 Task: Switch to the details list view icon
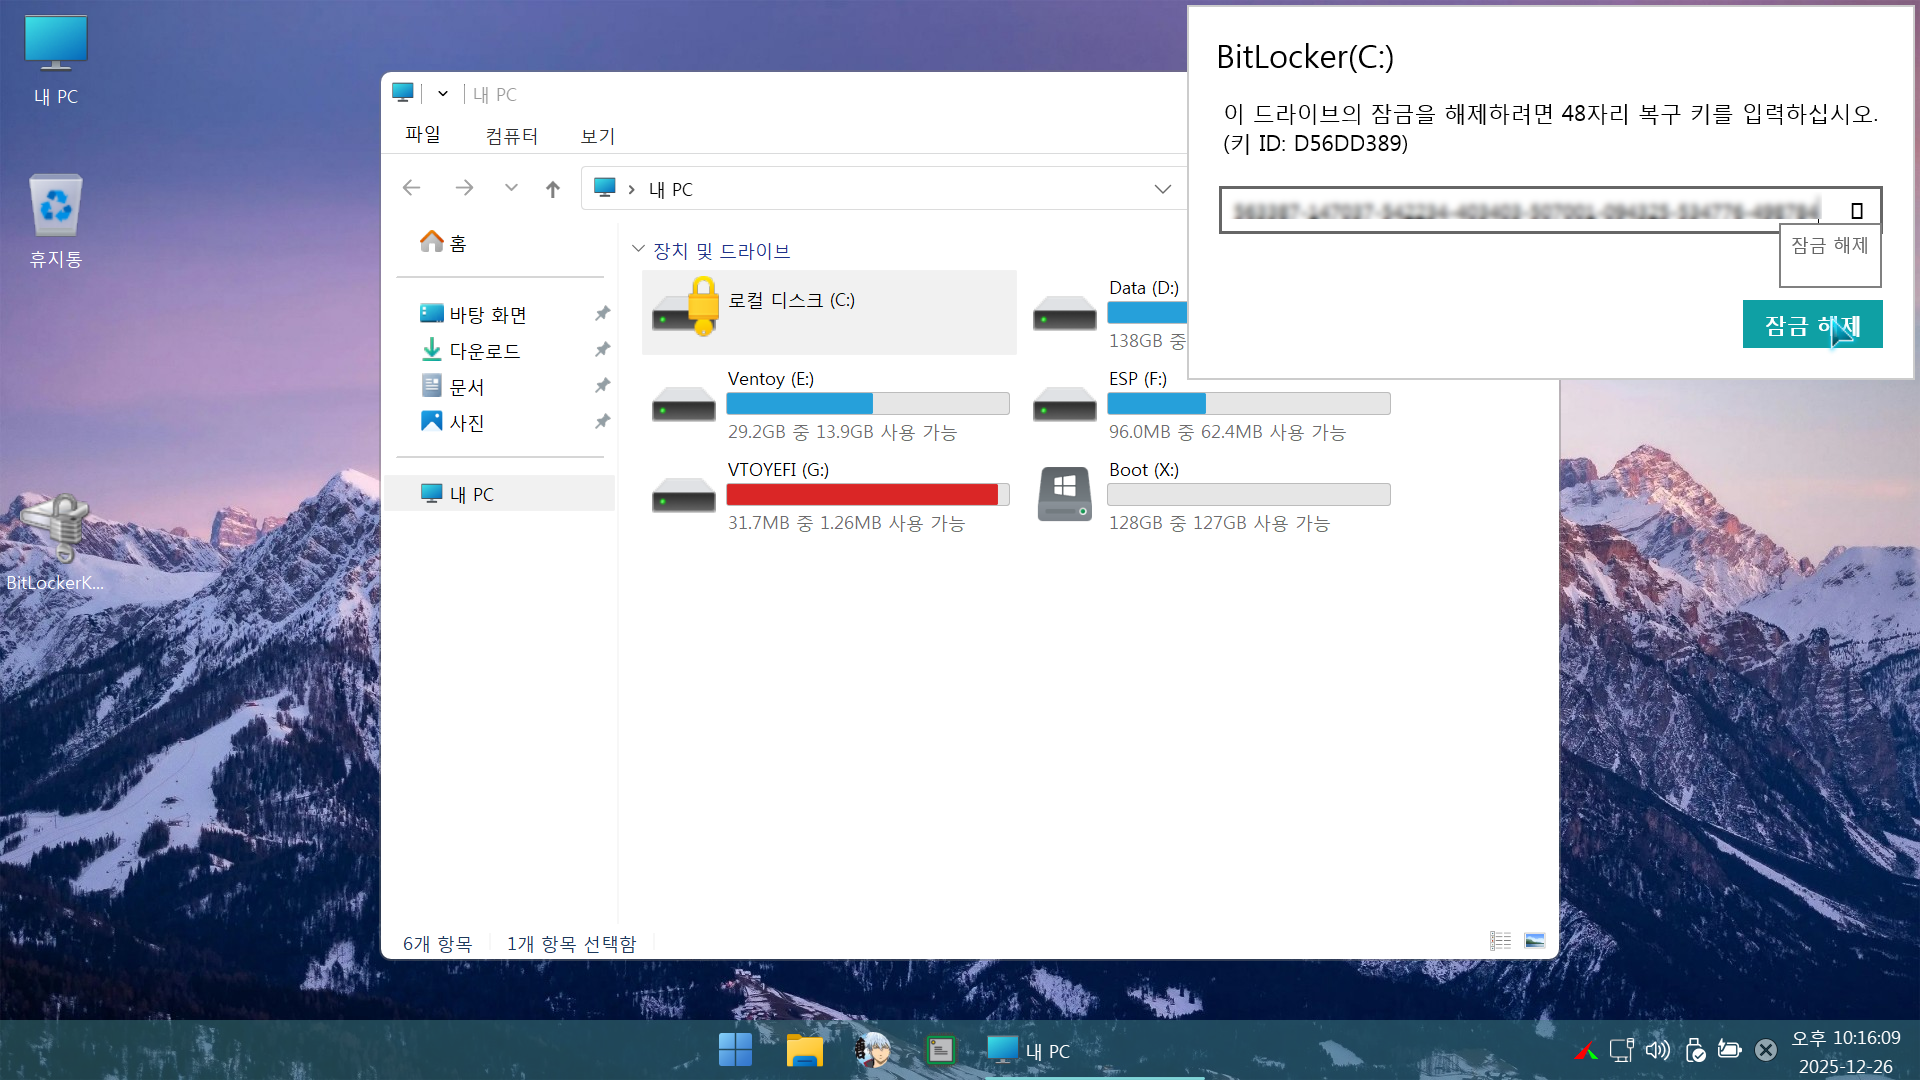[x=1500, y=941]
